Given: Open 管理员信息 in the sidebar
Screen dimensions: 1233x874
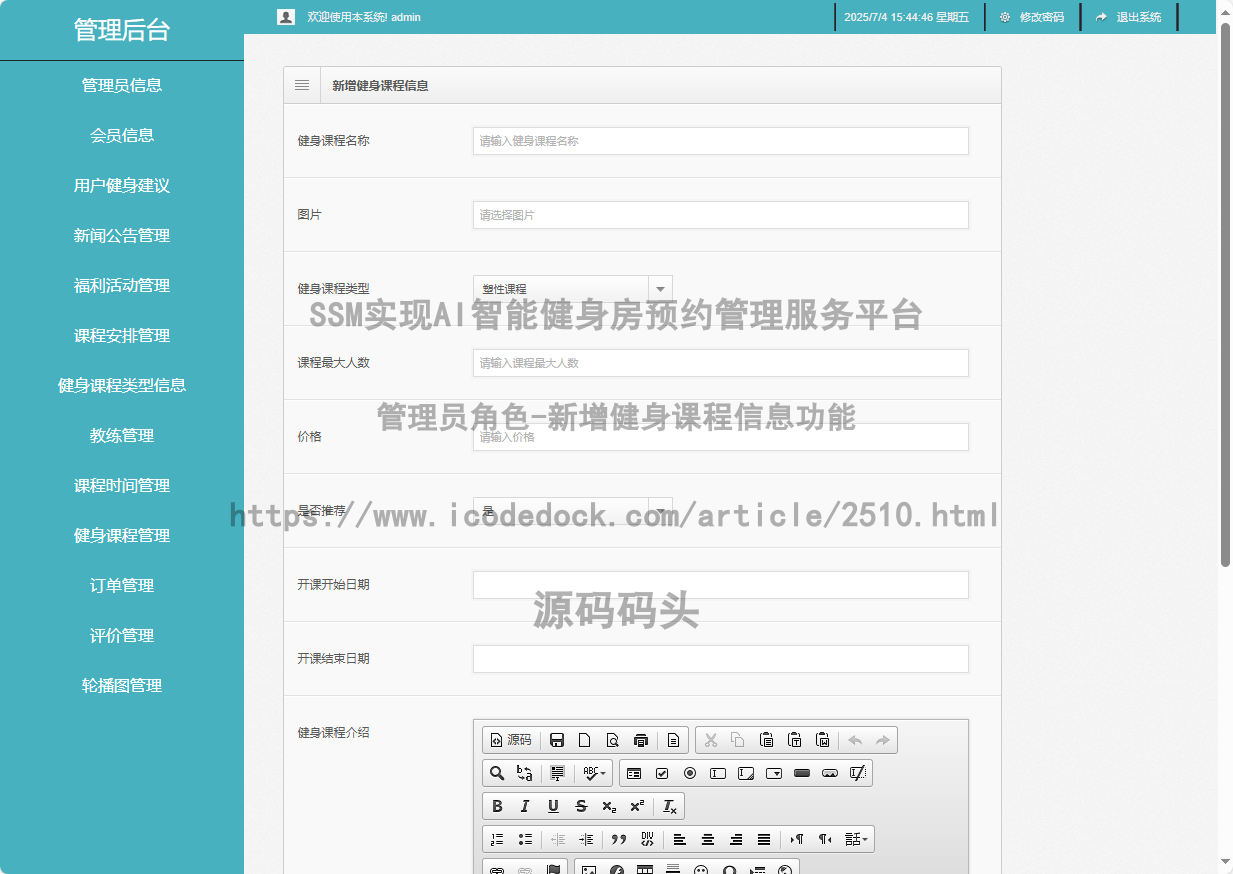Looking at the screenshot, I should point(122,85).
